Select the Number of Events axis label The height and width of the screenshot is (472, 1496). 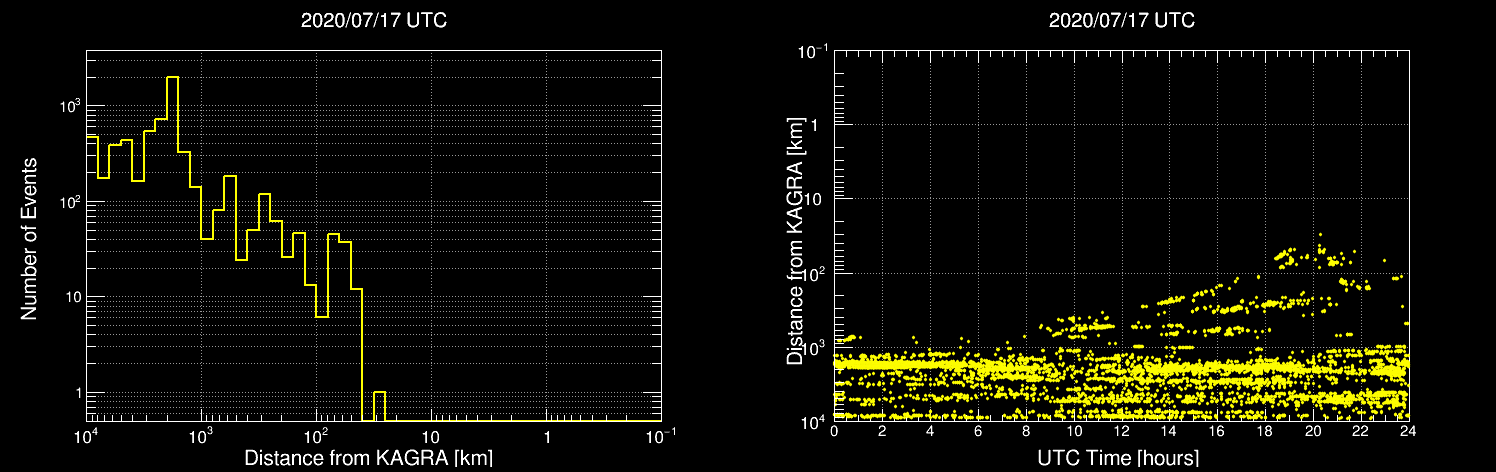point(29,237)
